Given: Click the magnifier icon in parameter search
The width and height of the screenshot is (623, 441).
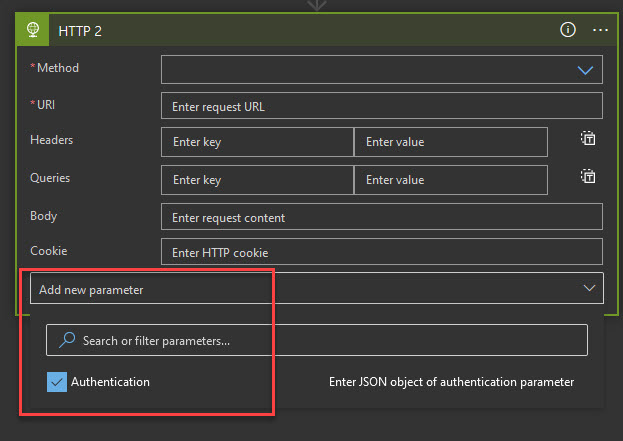Looking at the screenshot, I should click(67, 340).
